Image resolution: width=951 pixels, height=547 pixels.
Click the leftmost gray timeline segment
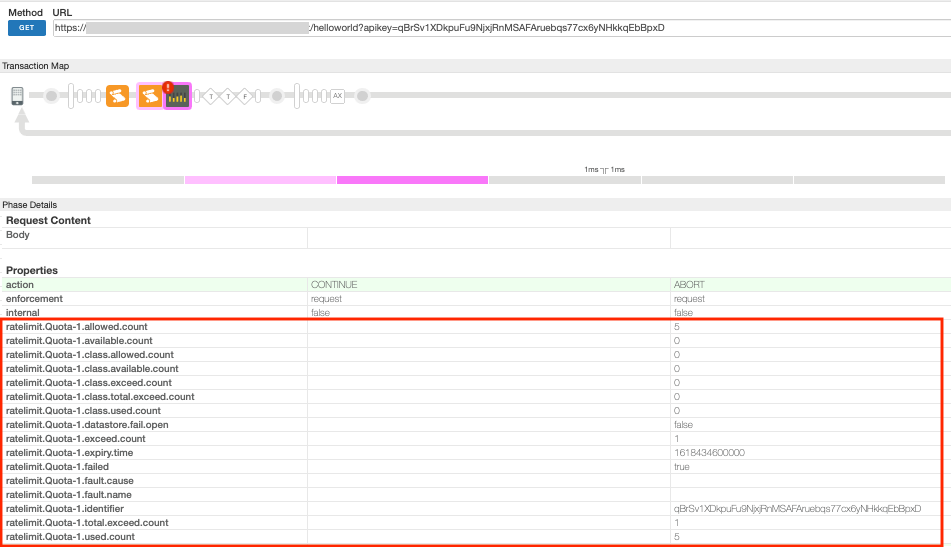point(108,180)
